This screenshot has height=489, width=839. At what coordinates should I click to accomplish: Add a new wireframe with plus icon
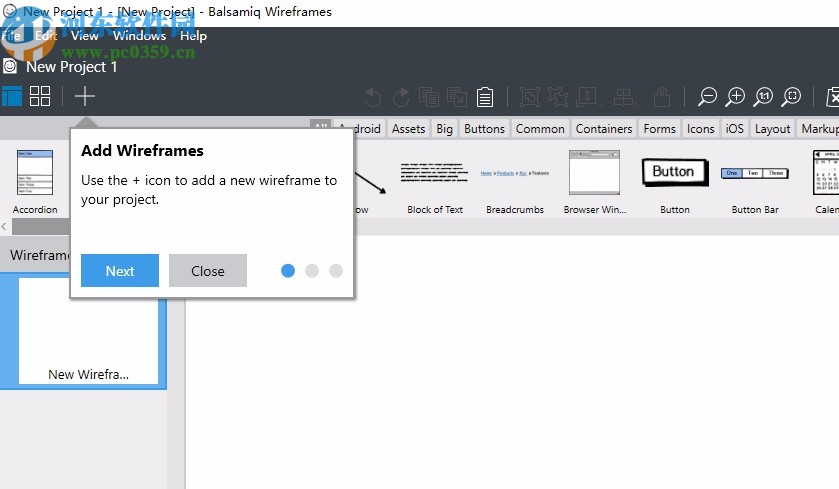pos(85,97)
